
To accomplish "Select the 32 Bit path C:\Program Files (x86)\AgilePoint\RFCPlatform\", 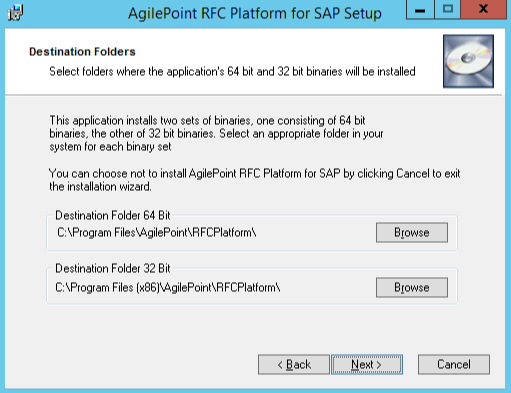I will coord(168,287).
